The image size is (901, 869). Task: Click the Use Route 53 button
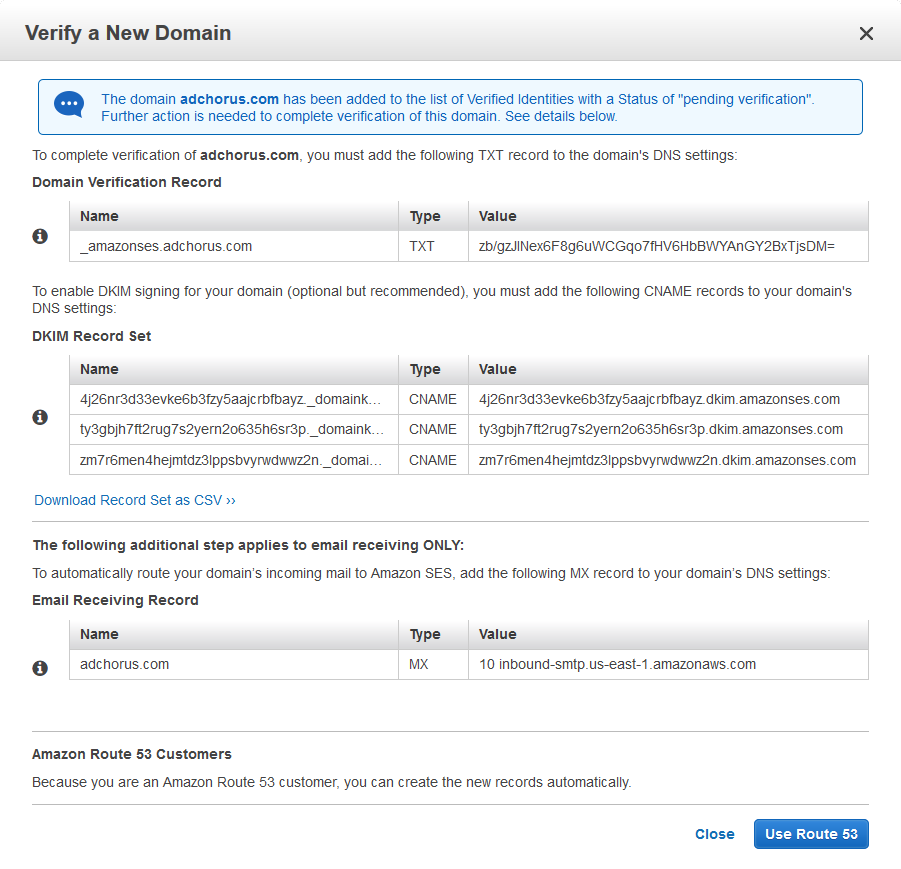tap(811, 834)
